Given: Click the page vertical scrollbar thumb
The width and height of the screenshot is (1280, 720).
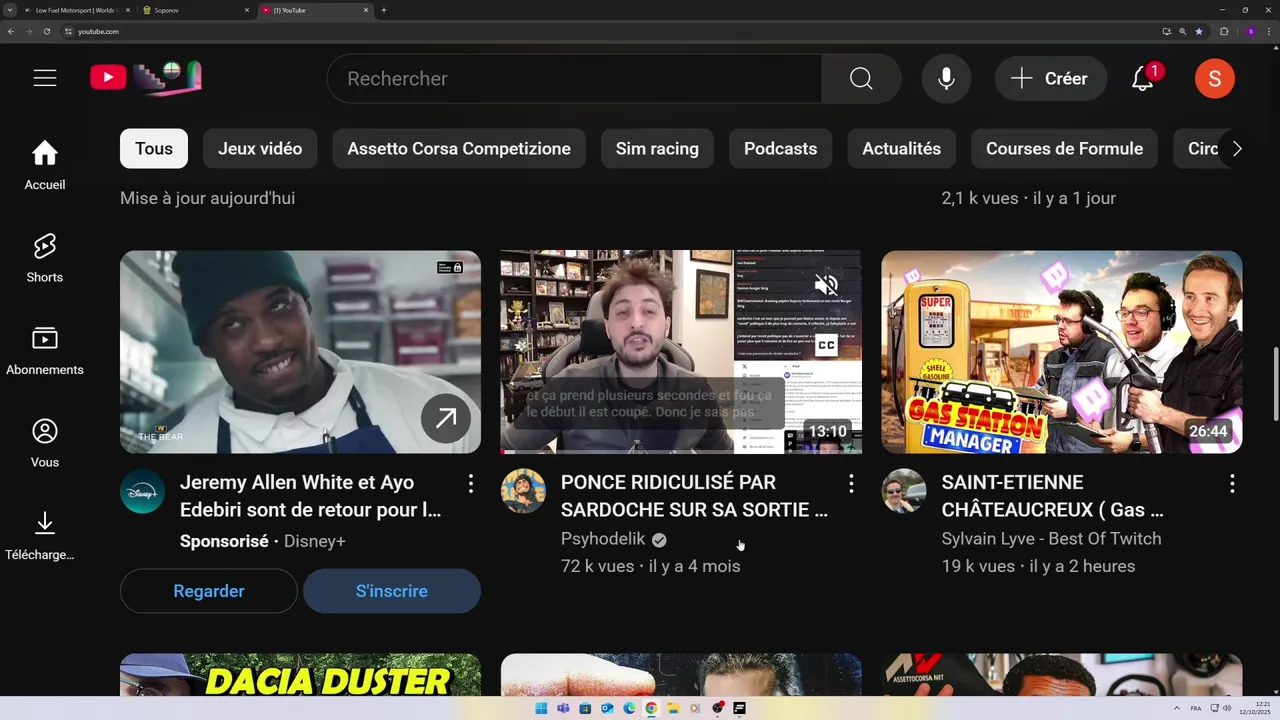Looking at the screenshot, I should (1275, 384).
